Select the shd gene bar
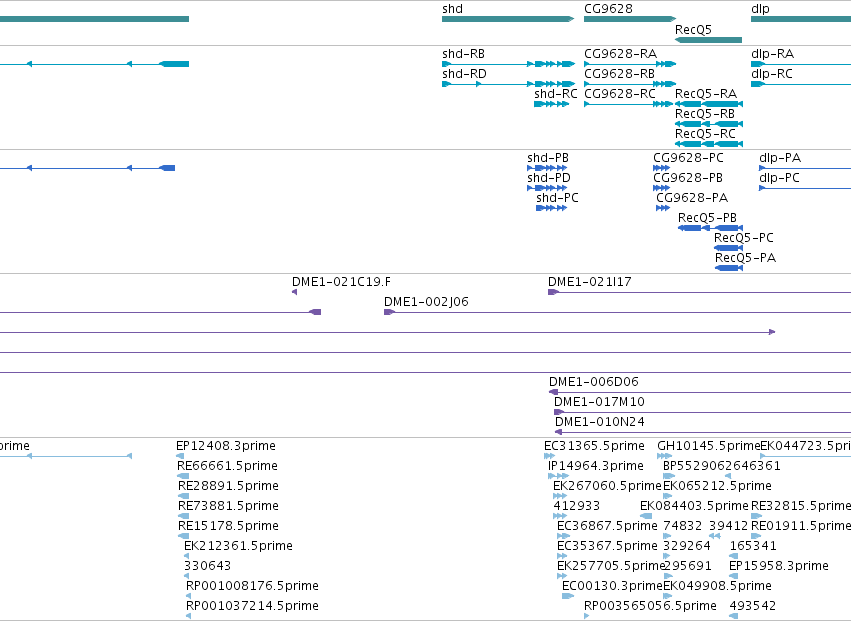The height and width of the screenshot is (621, 851). 508,19
